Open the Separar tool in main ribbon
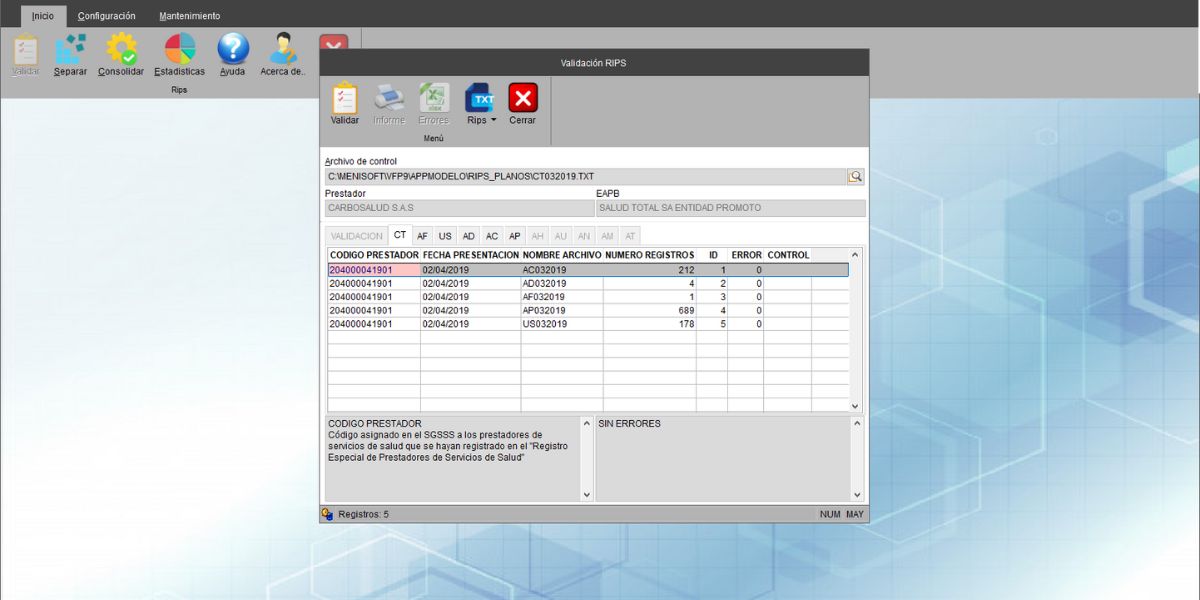 click(x=70, y=54)
